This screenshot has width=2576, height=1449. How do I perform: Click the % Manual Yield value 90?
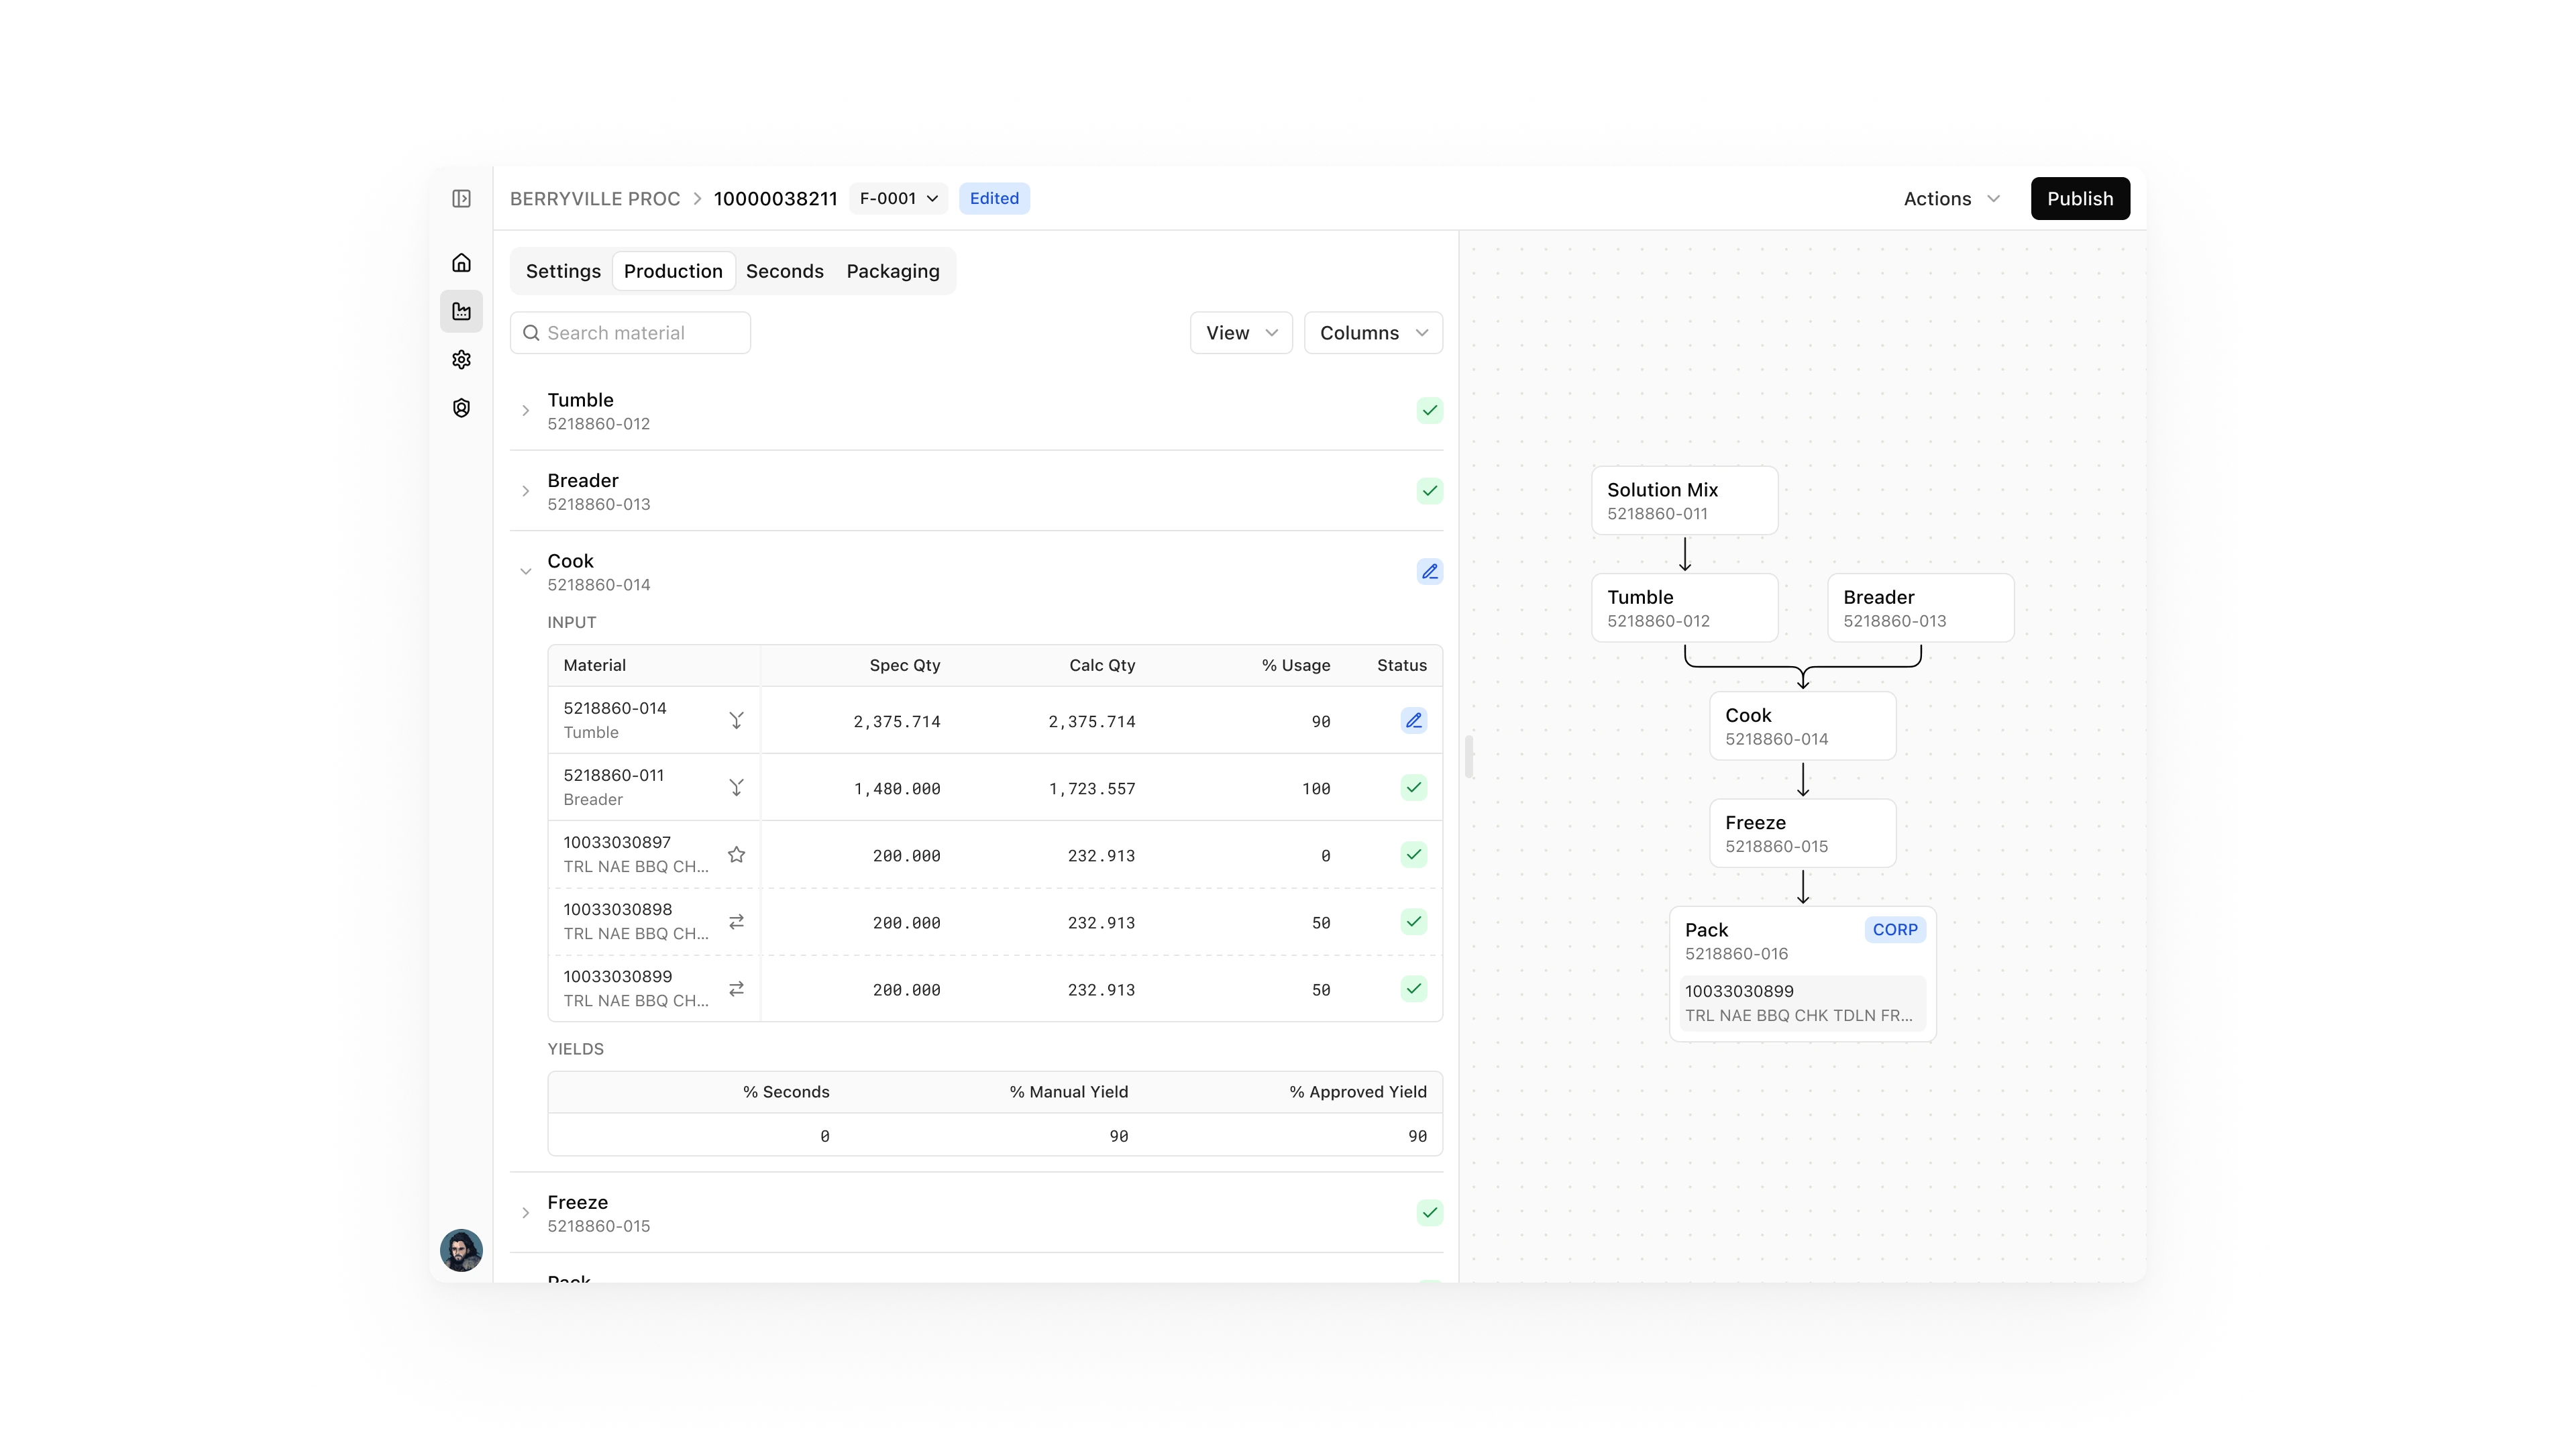(1118, 1136)
